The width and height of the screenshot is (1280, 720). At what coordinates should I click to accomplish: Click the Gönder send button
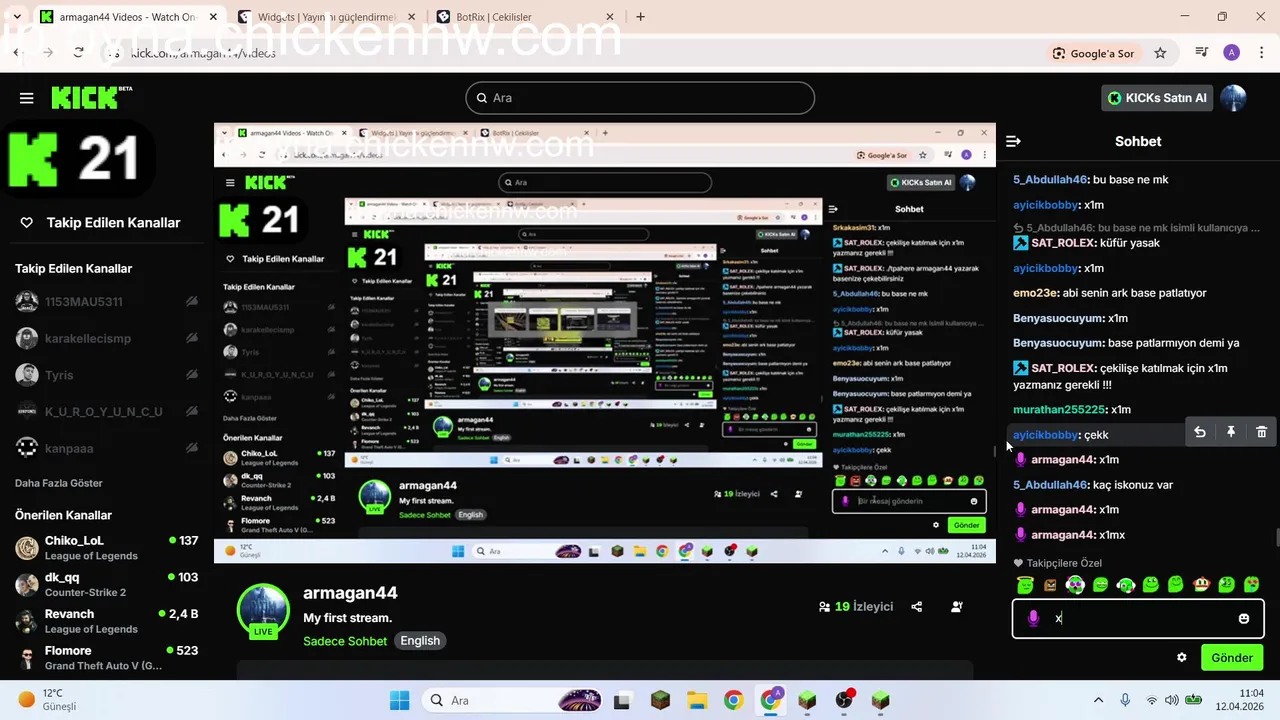point(1232,657)
